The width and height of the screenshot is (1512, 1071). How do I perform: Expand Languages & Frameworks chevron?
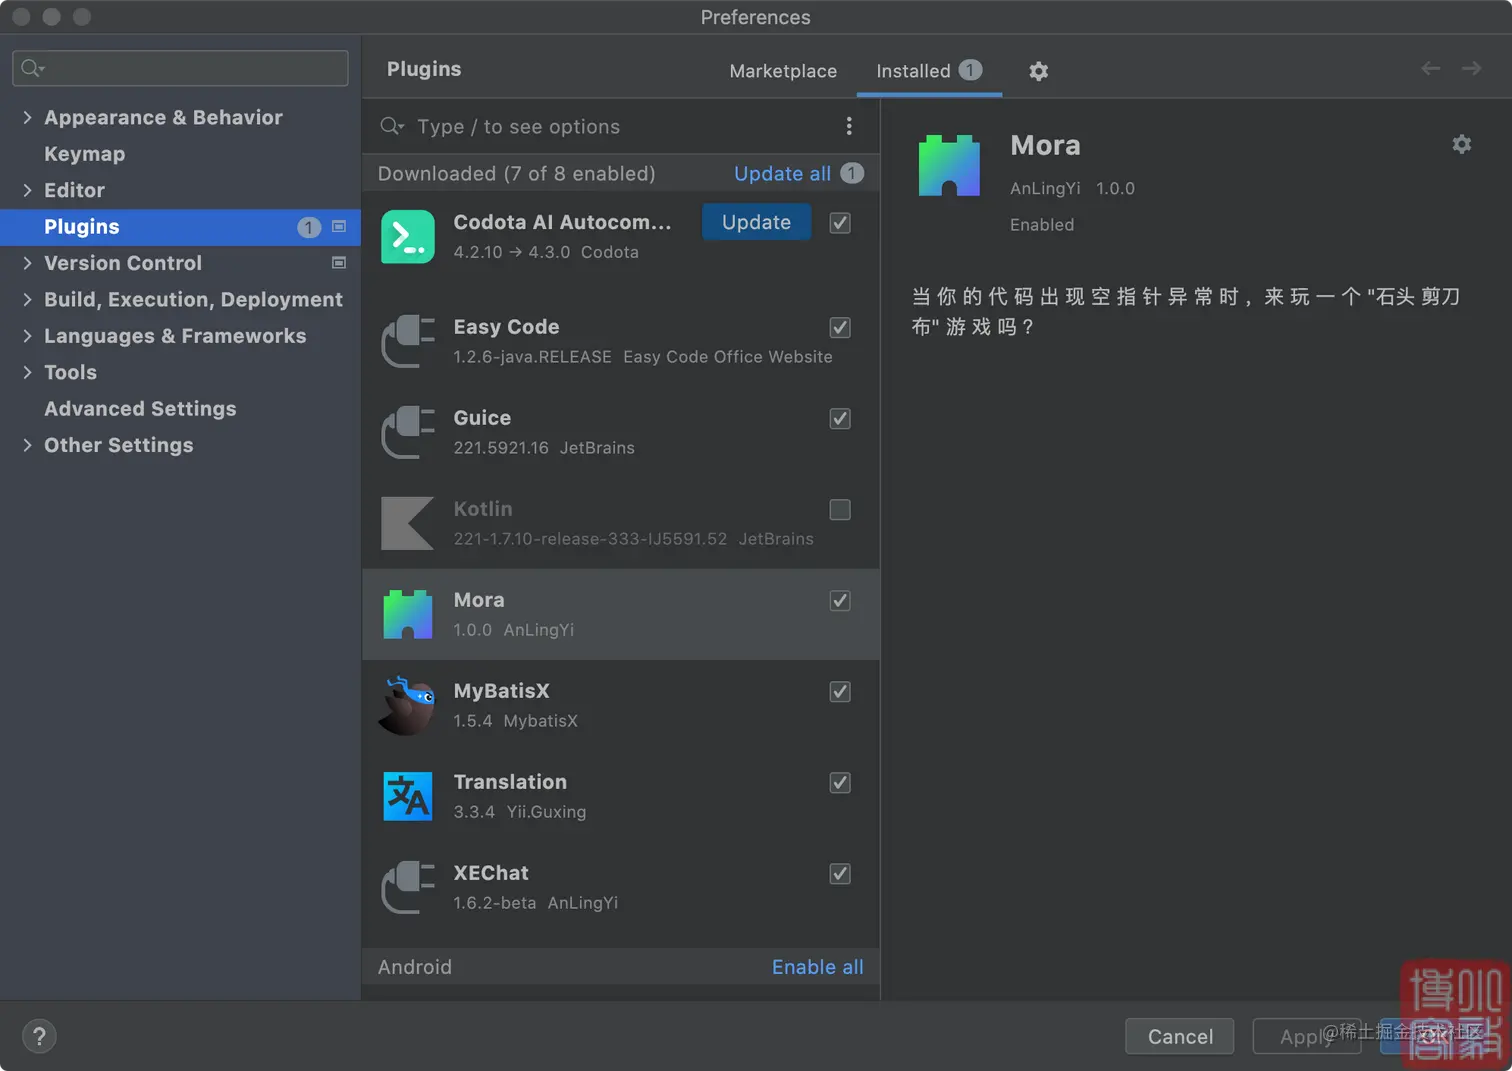pyautogui.click(x=27, y=336)
